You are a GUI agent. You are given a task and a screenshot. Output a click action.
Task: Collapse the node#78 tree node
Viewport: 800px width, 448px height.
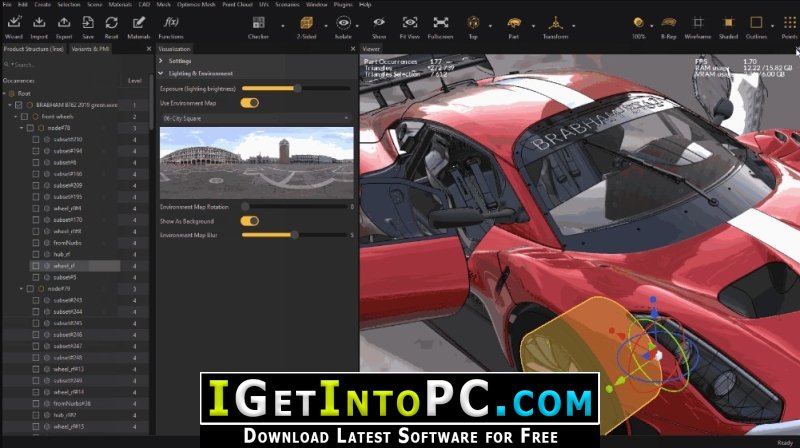[x=21, y=128]
